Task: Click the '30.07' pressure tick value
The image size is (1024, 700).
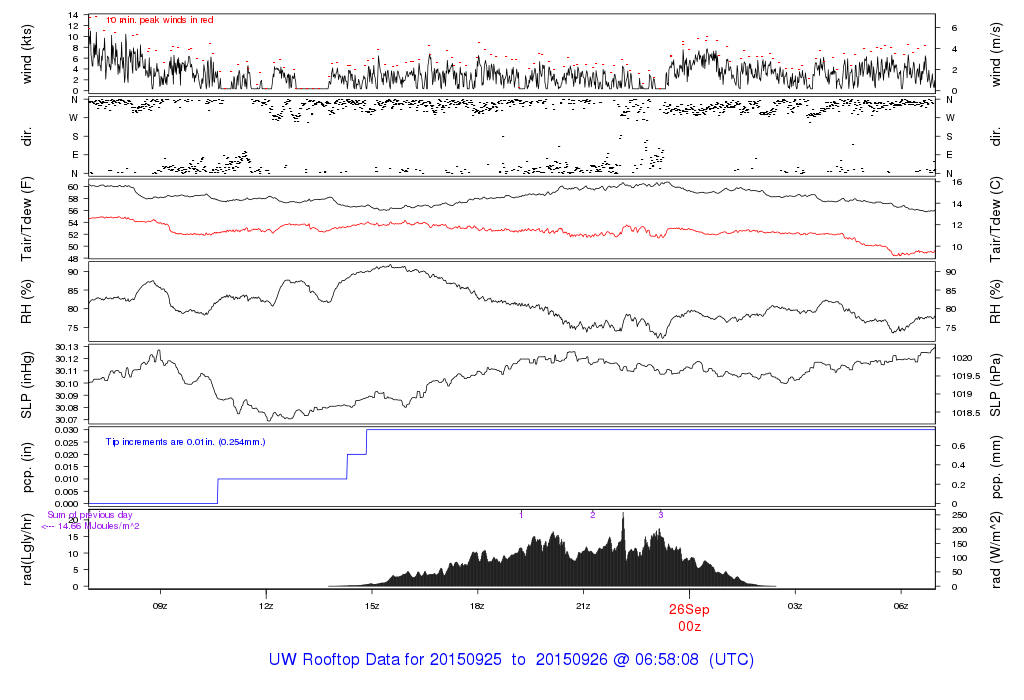Action: point(67,420)
